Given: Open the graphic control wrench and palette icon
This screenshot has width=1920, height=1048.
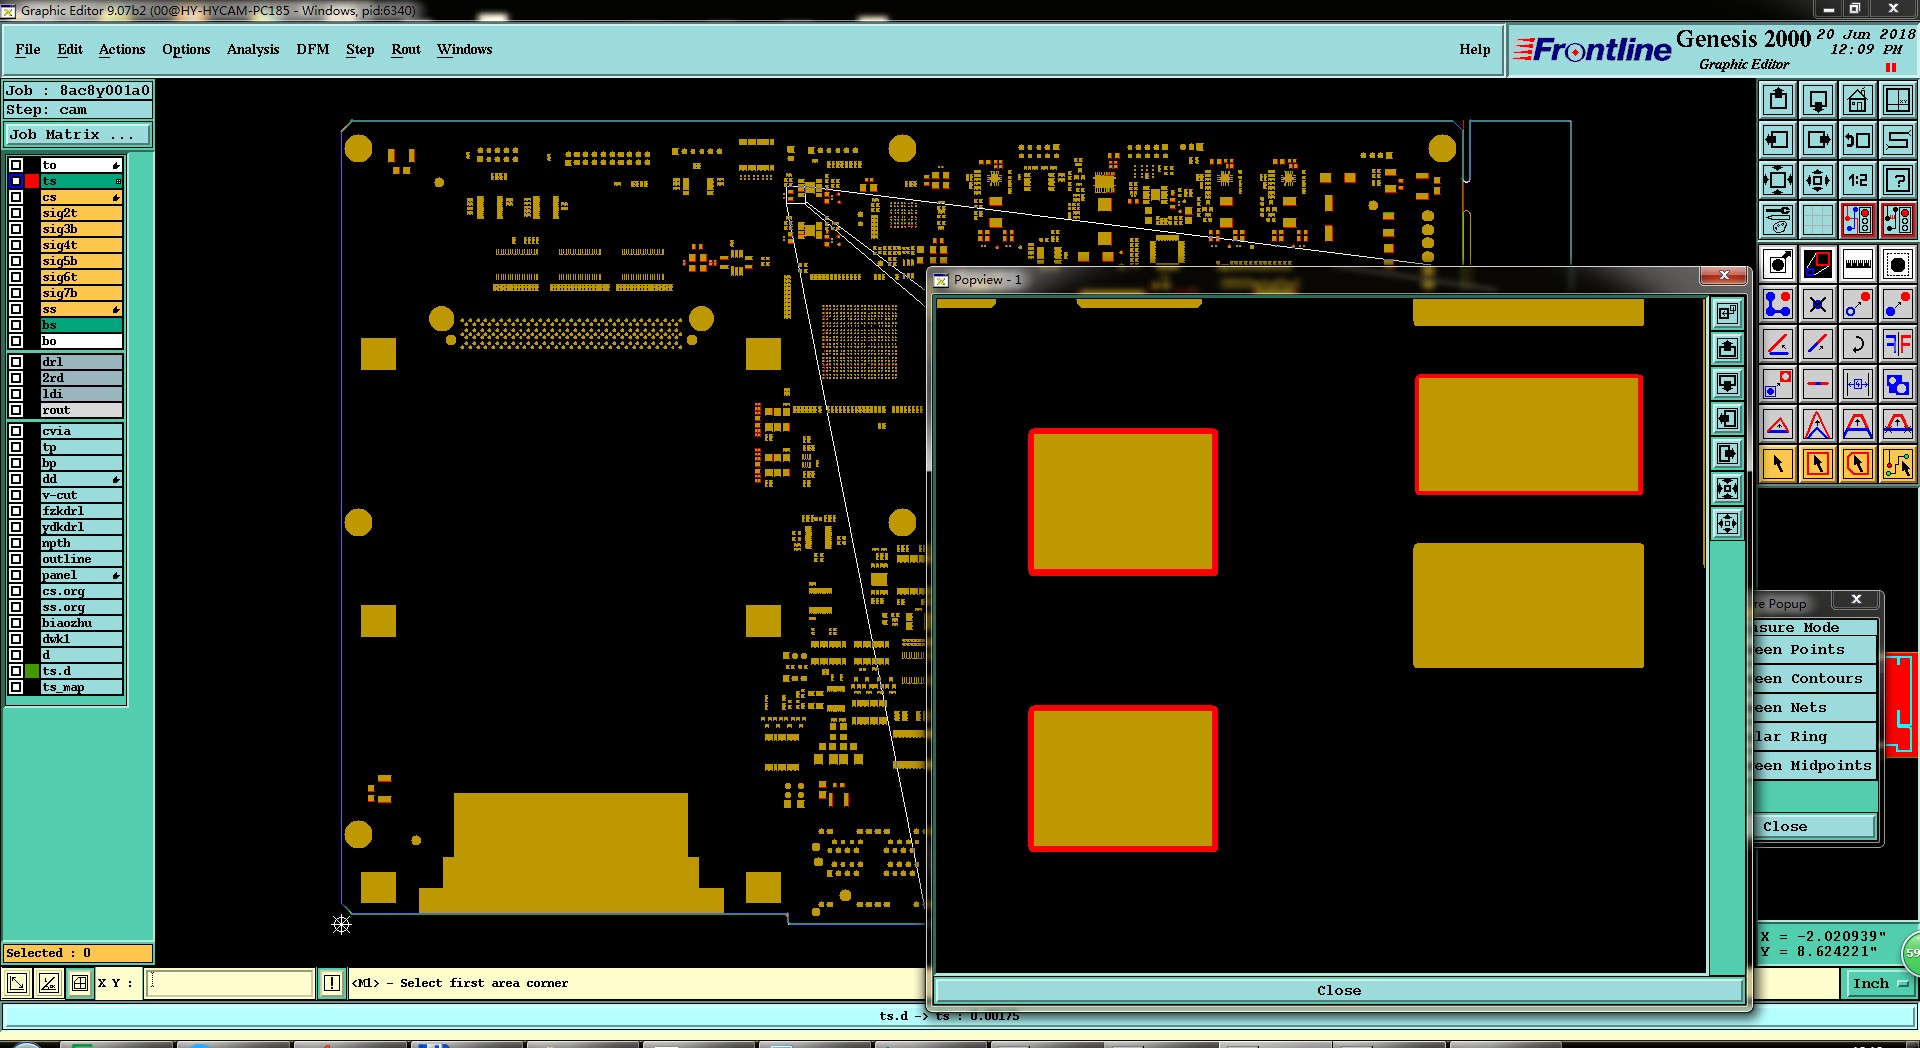Looking at the screenshot, I should pos(1778,220).
